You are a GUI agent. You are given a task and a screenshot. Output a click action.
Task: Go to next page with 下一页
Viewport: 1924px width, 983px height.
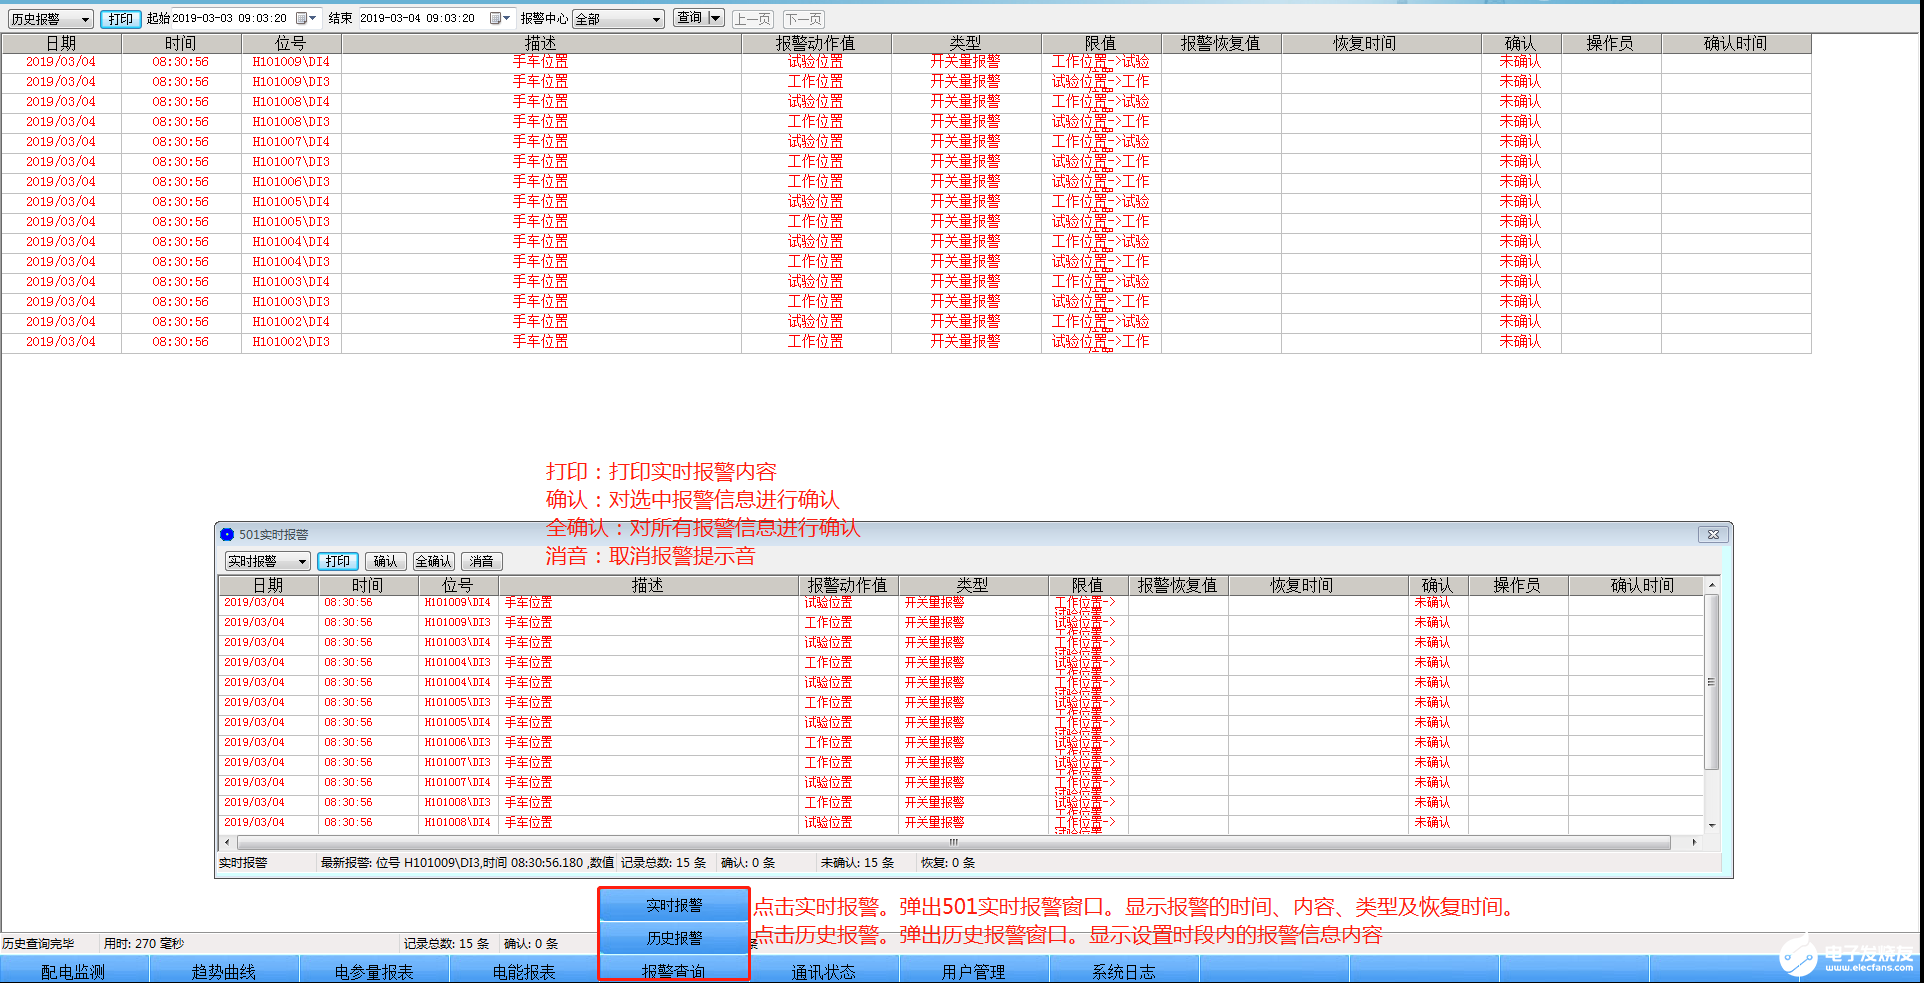[803, 19]
